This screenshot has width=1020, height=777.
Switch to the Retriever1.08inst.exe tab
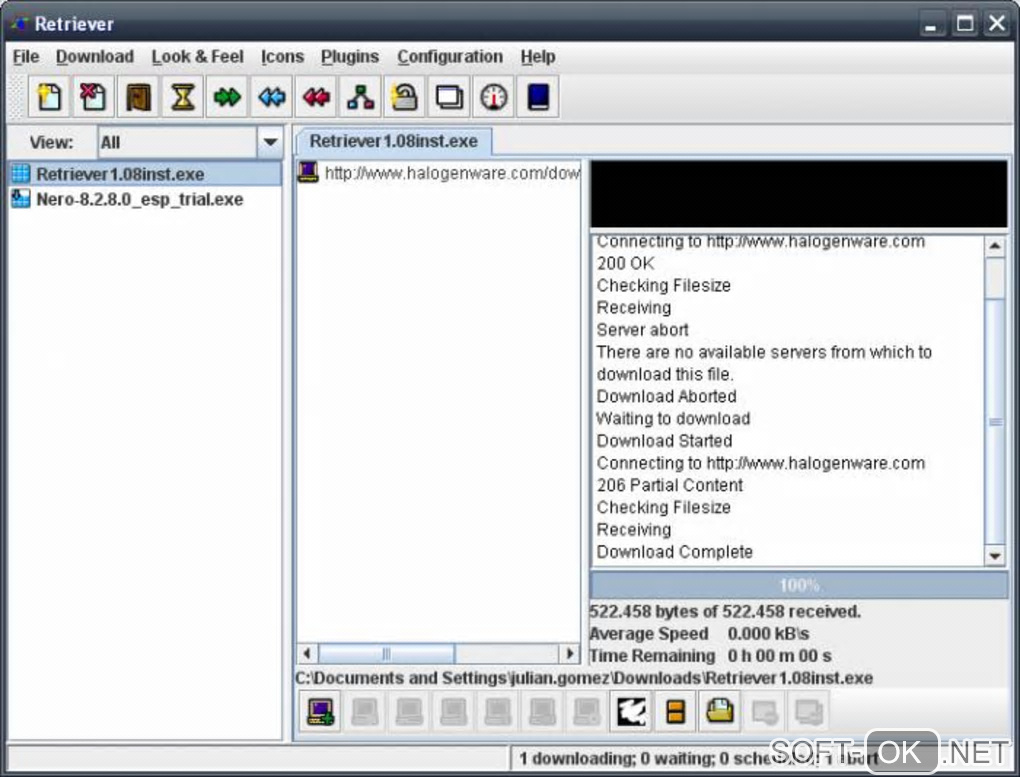[394, 141]
